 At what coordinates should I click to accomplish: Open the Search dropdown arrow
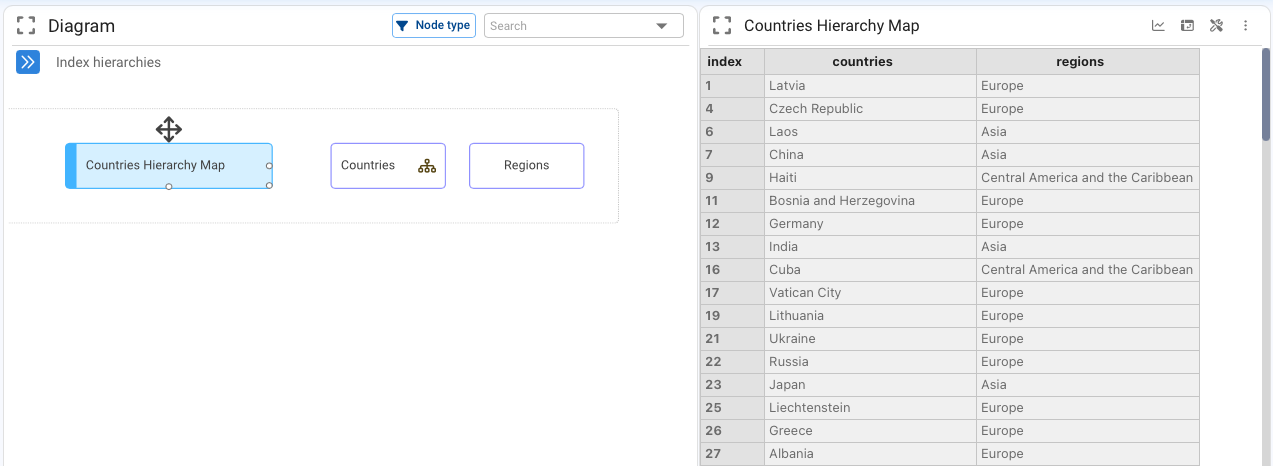[x=661, y=26]
